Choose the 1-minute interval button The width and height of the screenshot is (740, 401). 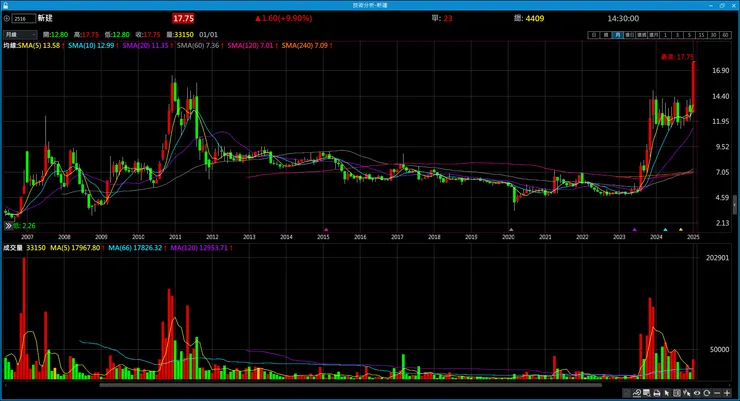tap(665, 35)
